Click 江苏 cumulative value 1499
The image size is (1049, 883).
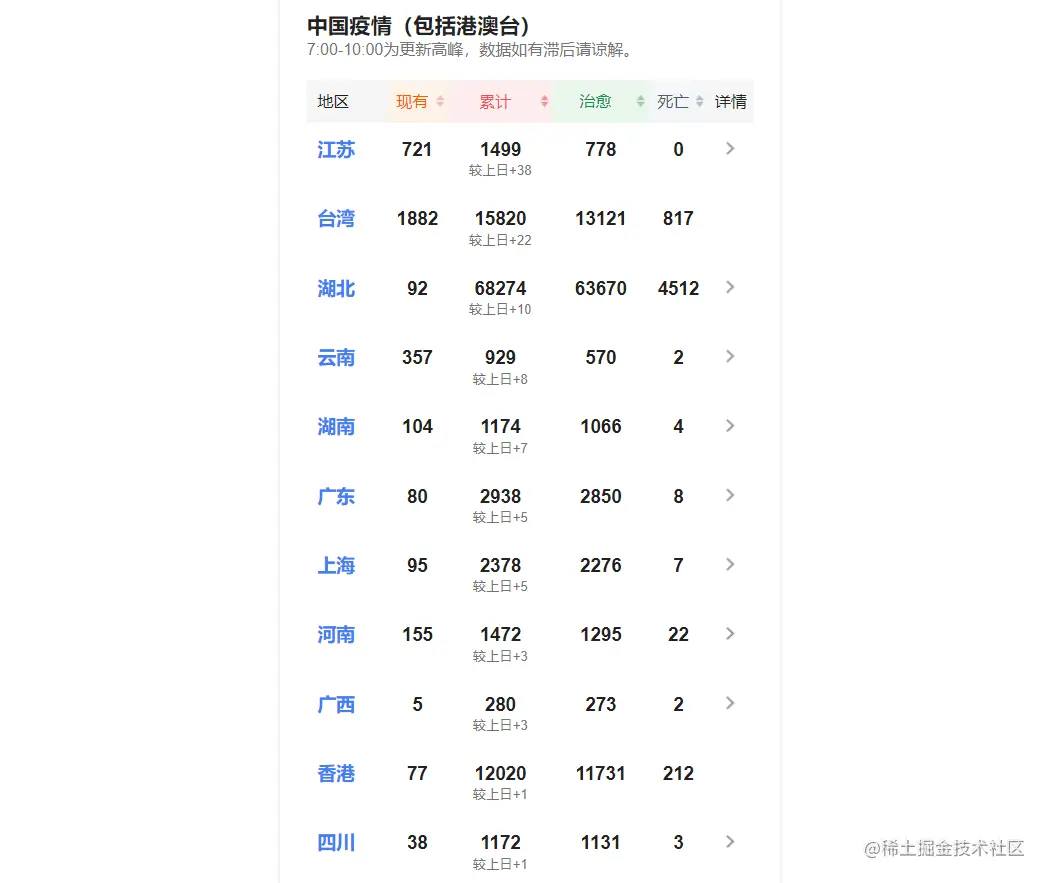click(x=500, y=149)
